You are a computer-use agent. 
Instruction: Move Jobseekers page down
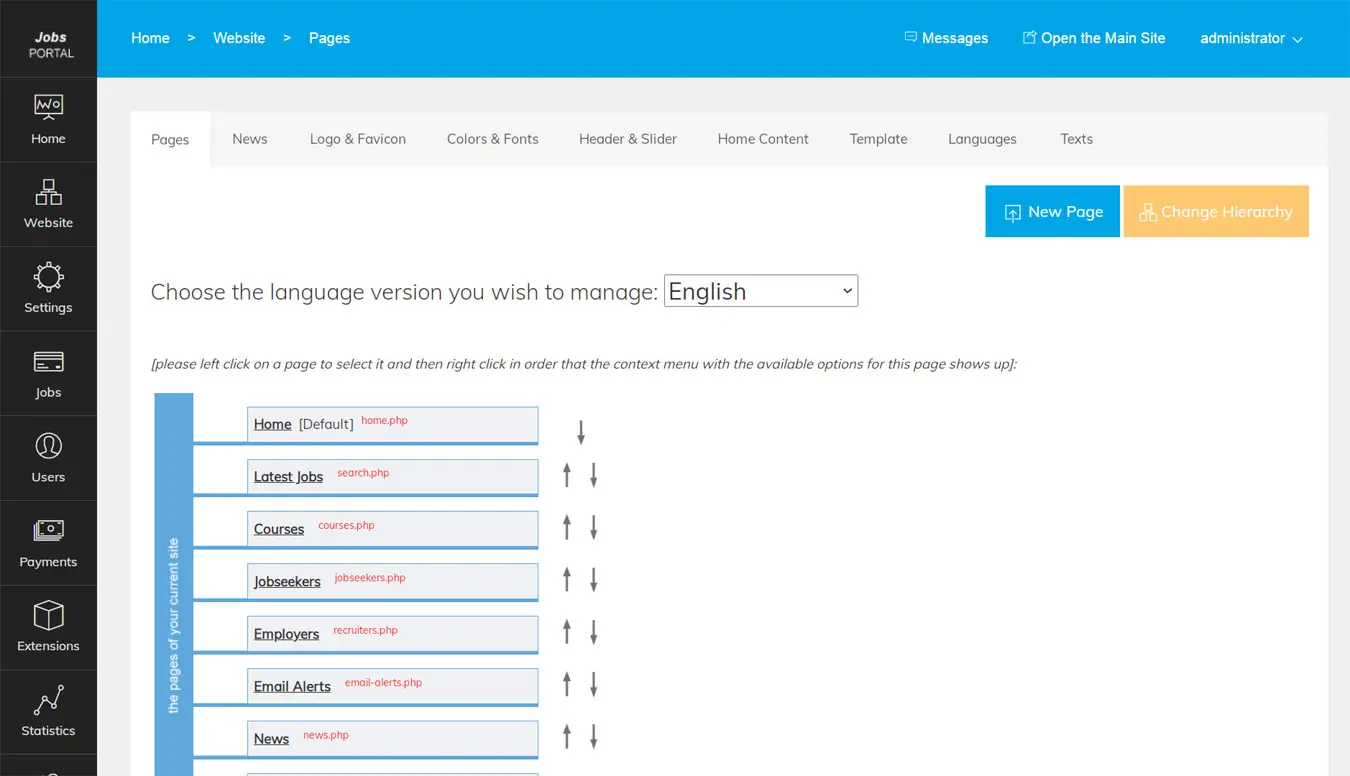click(x=593, y=579)
